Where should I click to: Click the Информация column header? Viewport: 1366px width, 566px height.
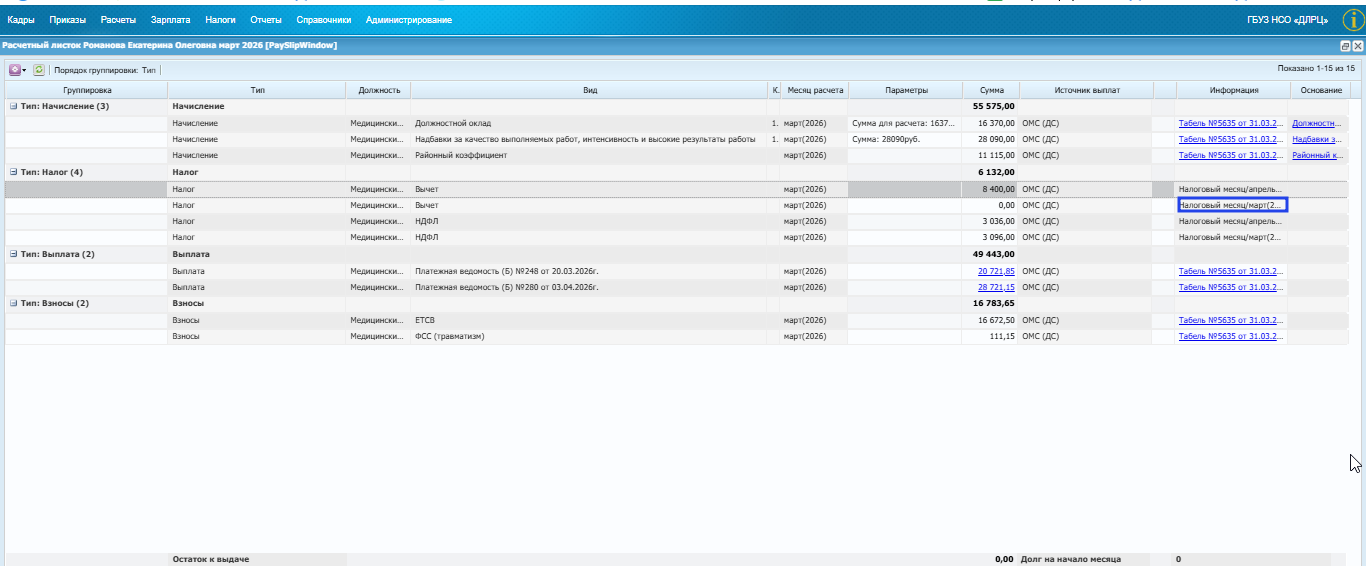[1232, 90]
